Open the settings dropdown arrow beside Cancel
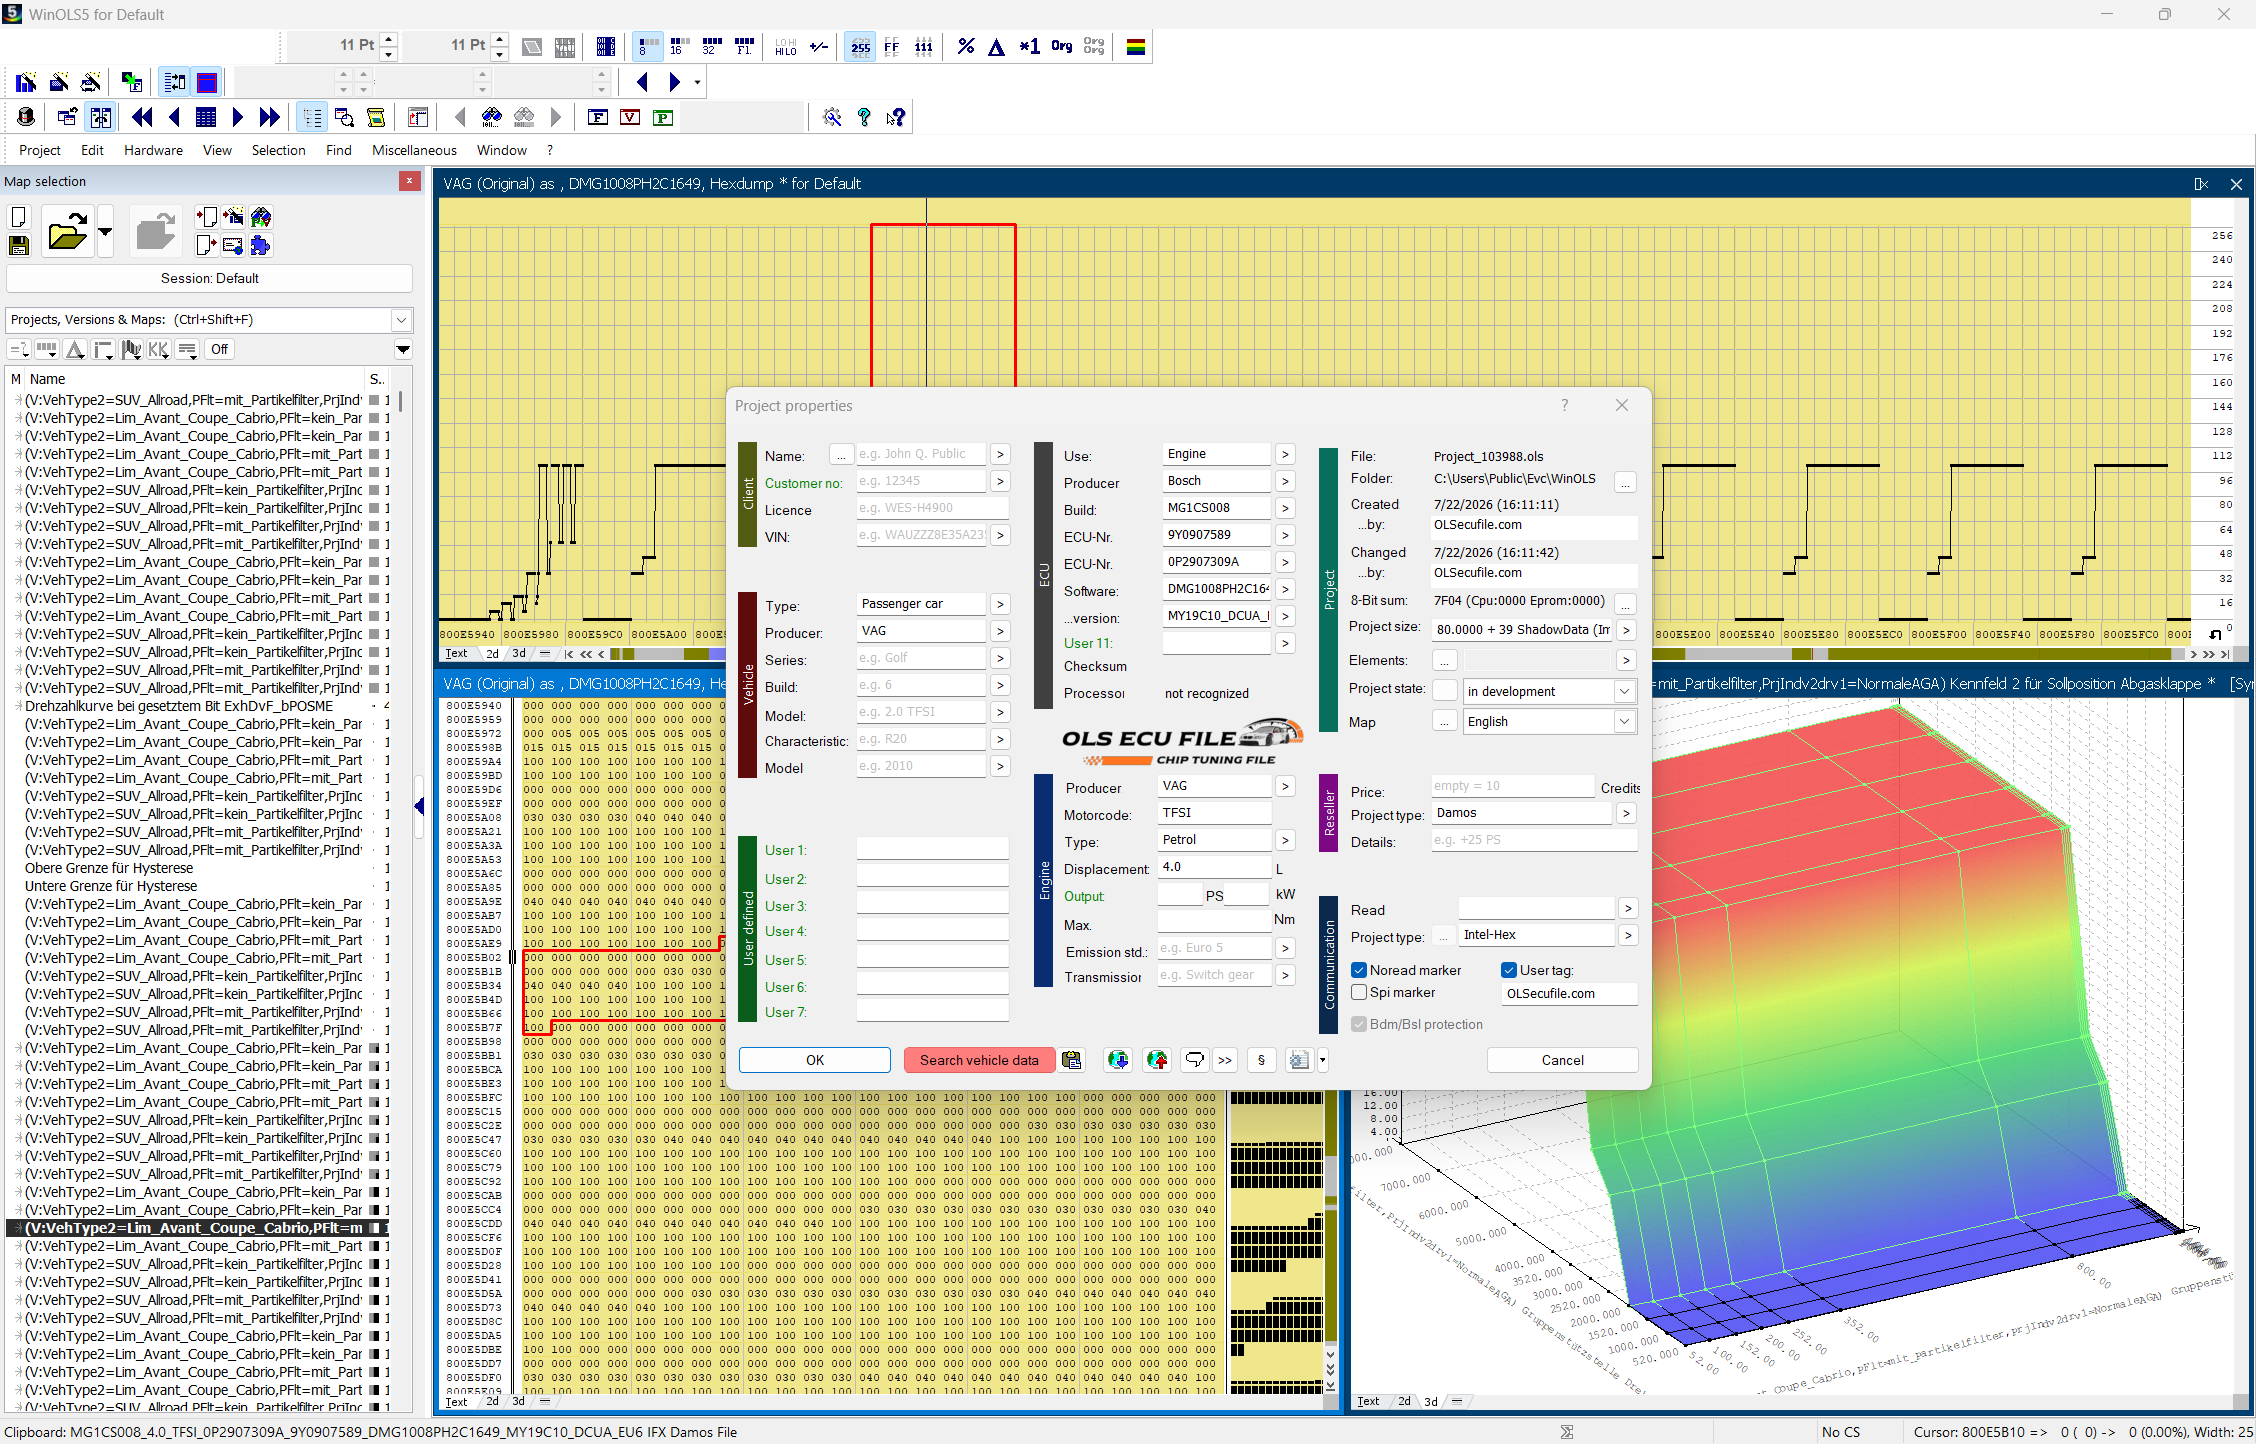This screenshot has width=2256, height=1444. coord(1323,1060)
